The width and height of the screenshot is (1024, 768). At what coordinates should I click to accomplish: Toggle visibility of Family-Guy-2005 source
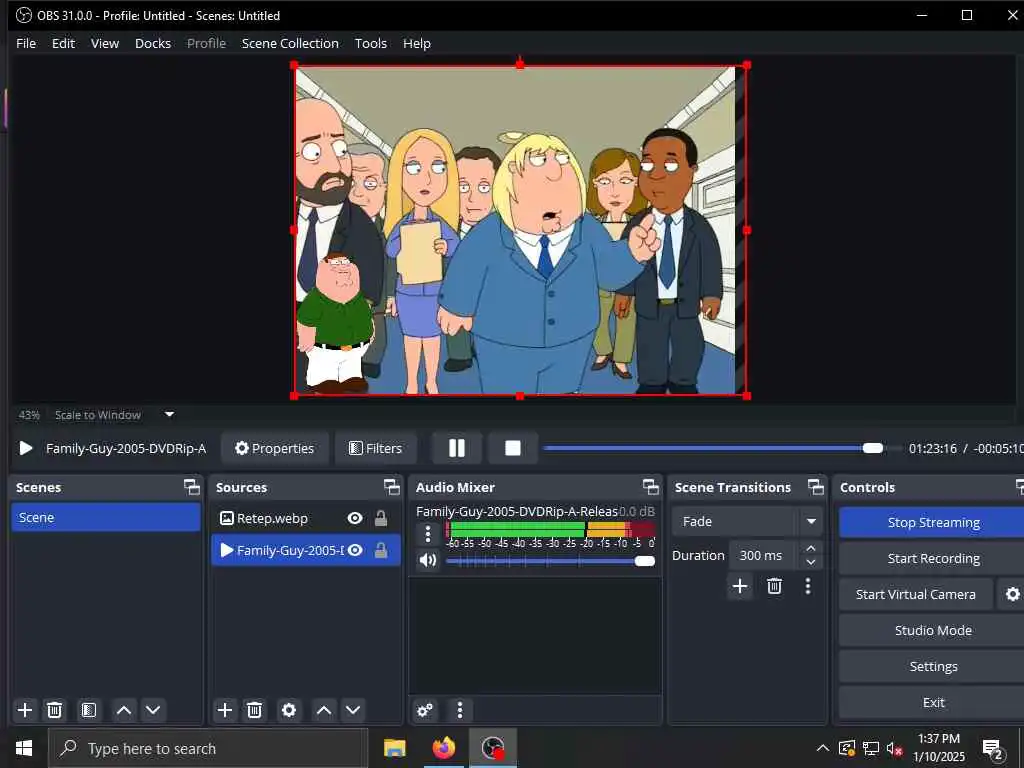click(355, 551)
